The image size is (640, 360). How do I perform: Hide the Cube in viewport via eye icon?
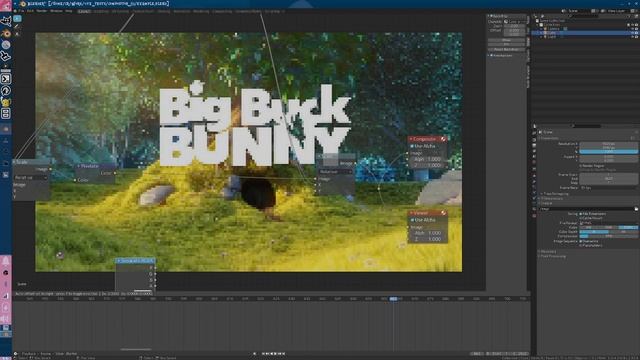click(631, 33)
